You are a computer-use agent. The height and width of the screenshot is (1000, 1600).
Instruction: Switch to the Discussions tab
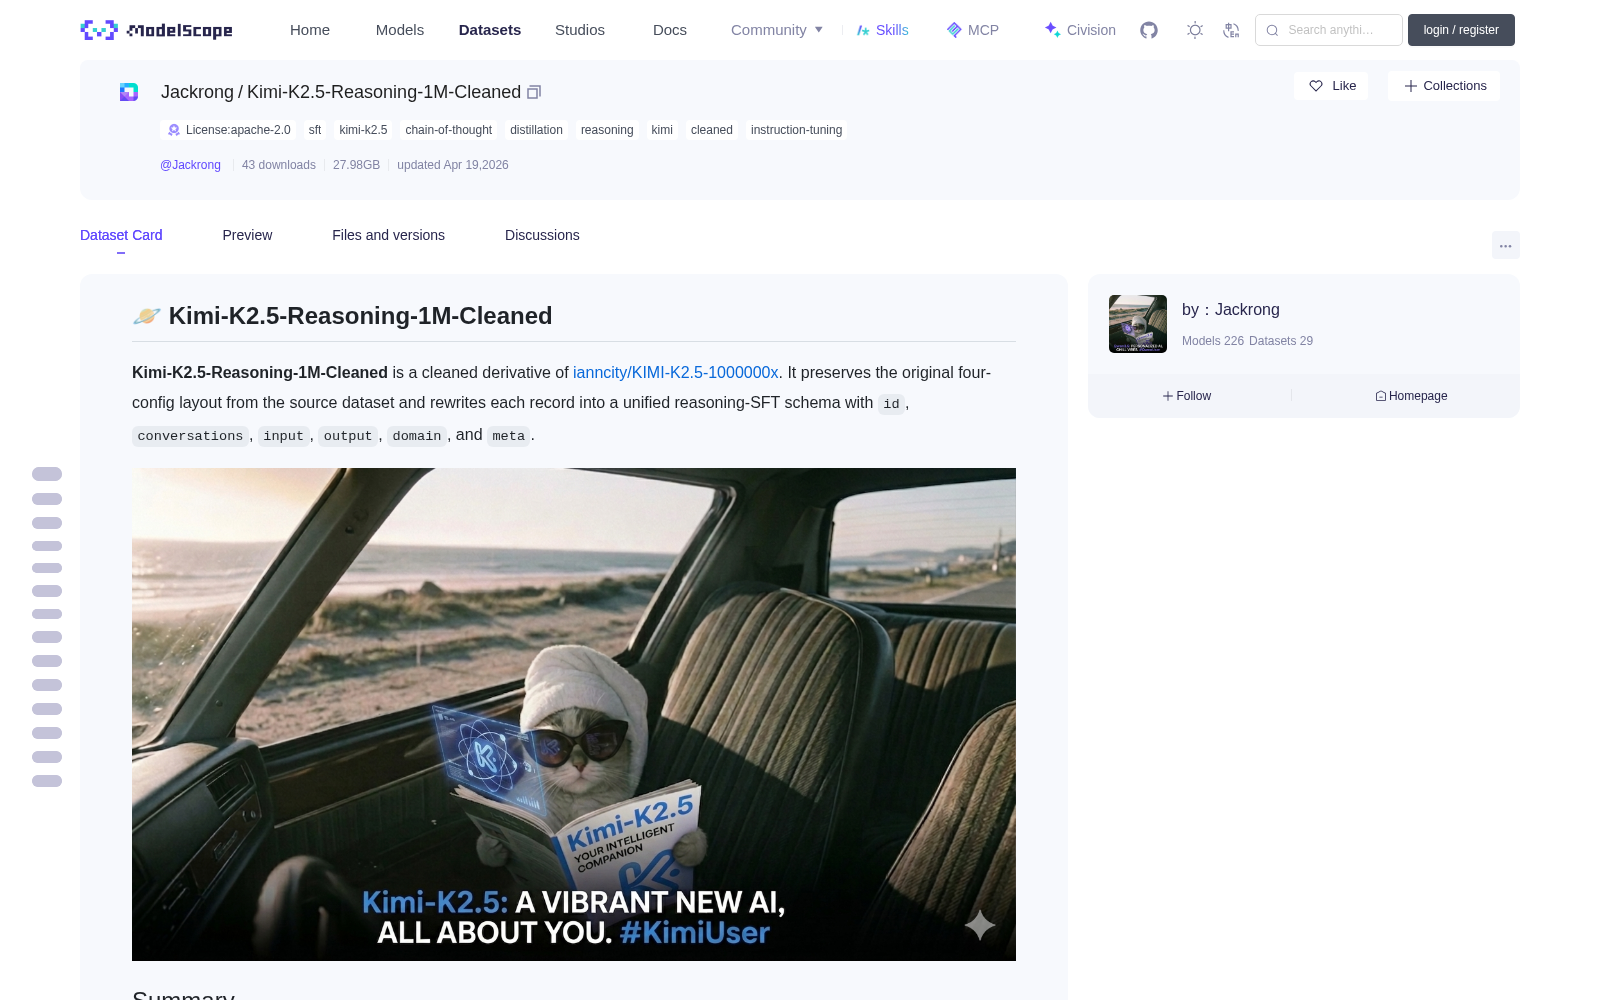542,235
